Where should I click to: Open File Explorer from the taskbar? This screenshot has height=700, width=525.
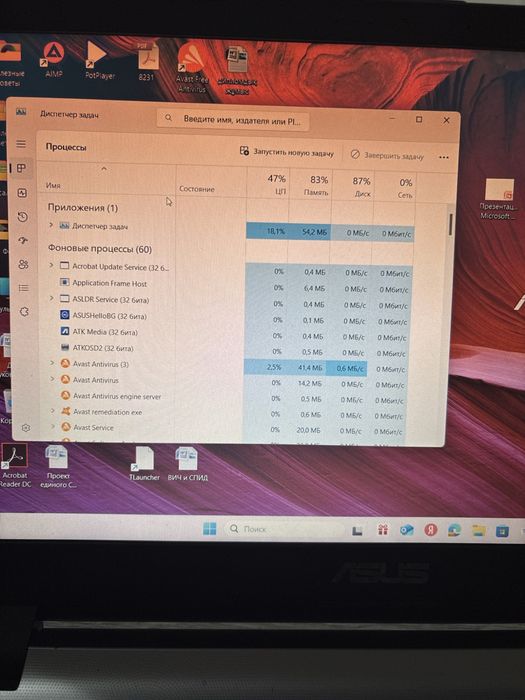(479, 530)
